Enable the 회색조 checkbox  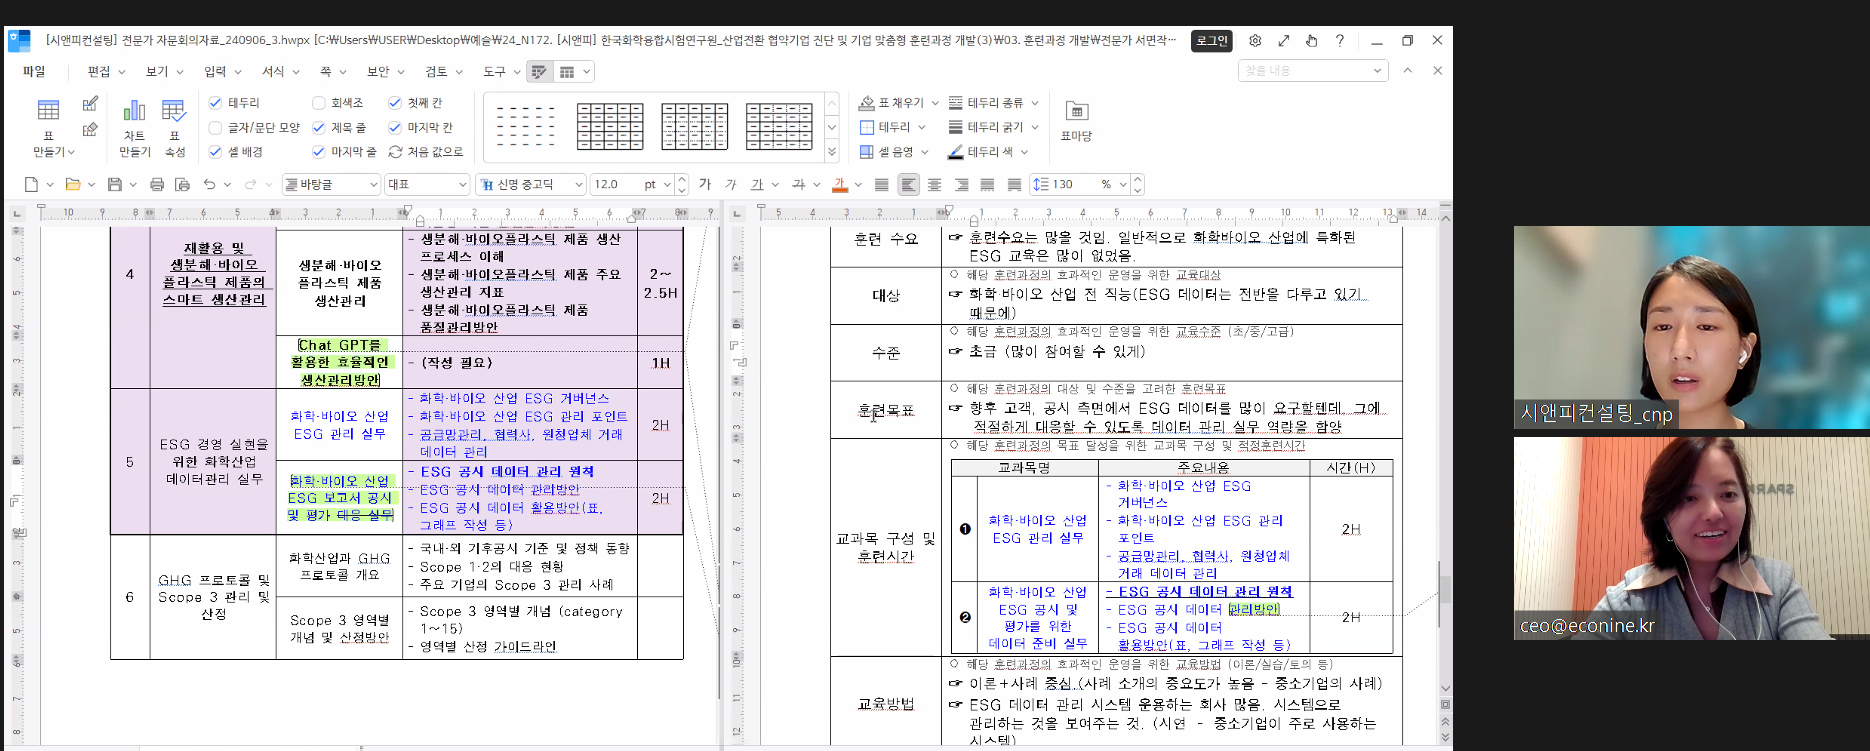pyautogui.click(x=319, y=103)
